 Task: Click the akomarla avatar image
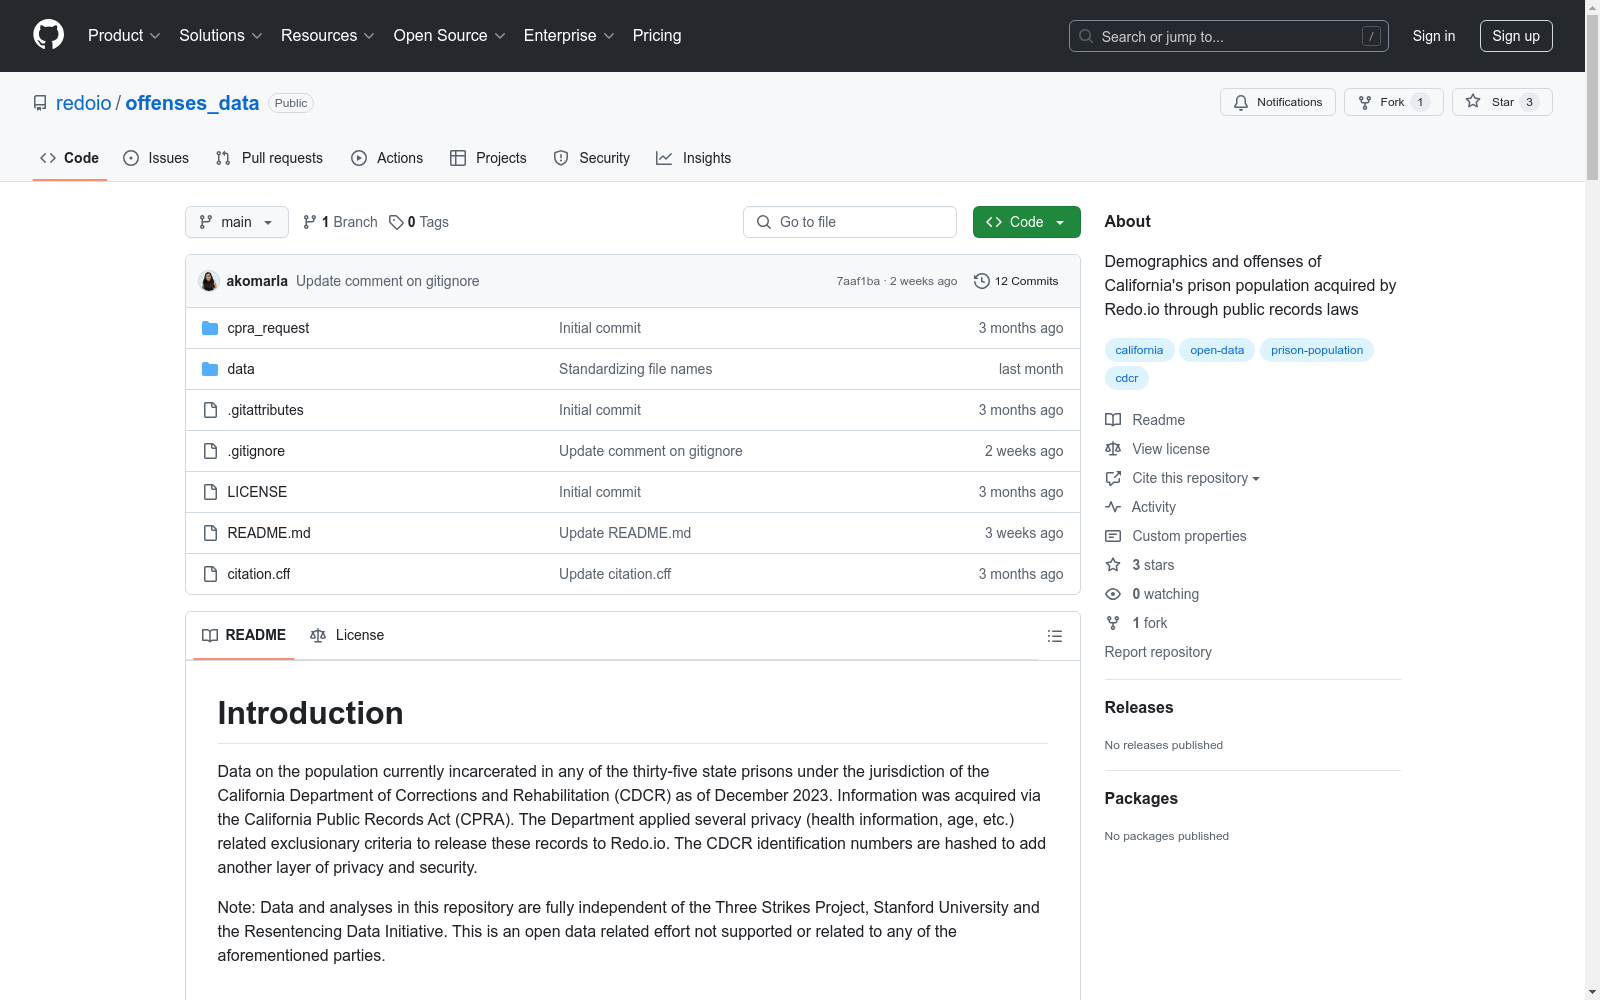[209, 281]
